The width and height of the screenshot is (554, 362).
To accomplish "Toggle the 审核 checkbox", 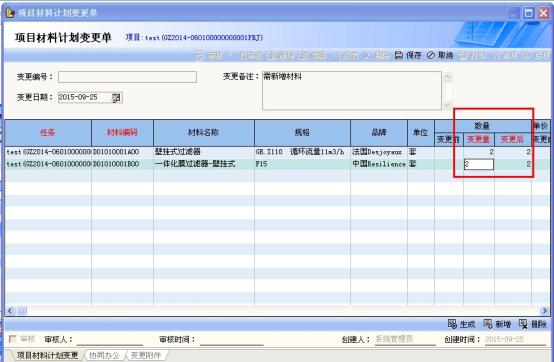I will coord(12,339).
